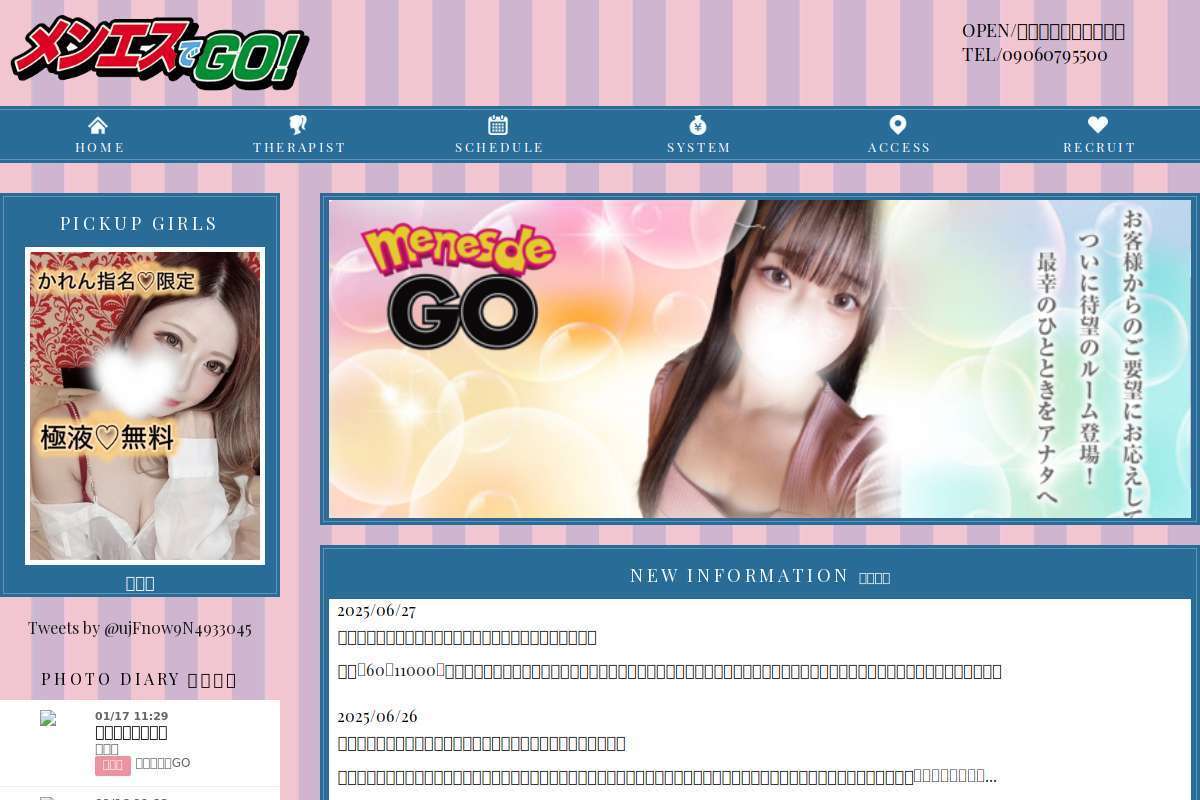
Task: Open the THERAPIST menu label
Action: (x=299, y=147)
